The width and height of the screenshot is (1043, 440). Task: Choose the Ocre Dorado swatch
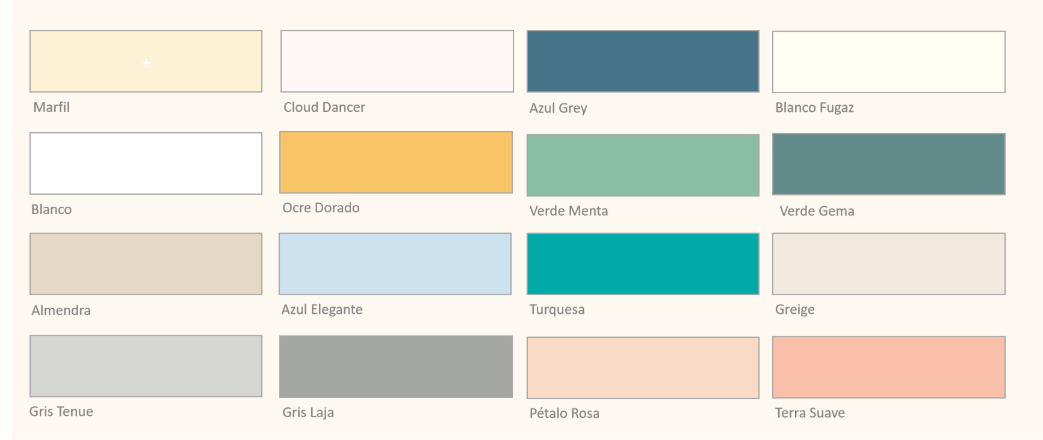(x=396, y=162)
